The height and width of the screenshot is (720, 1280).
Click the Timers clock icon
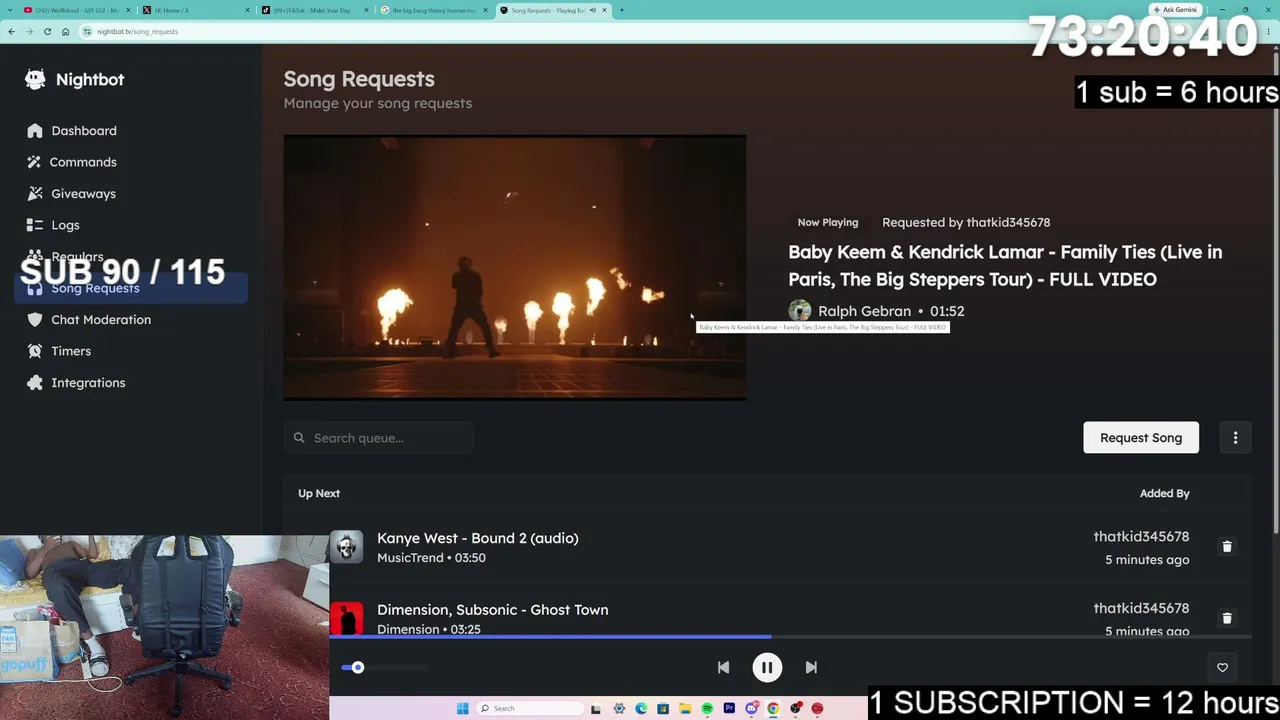point(35,351)
